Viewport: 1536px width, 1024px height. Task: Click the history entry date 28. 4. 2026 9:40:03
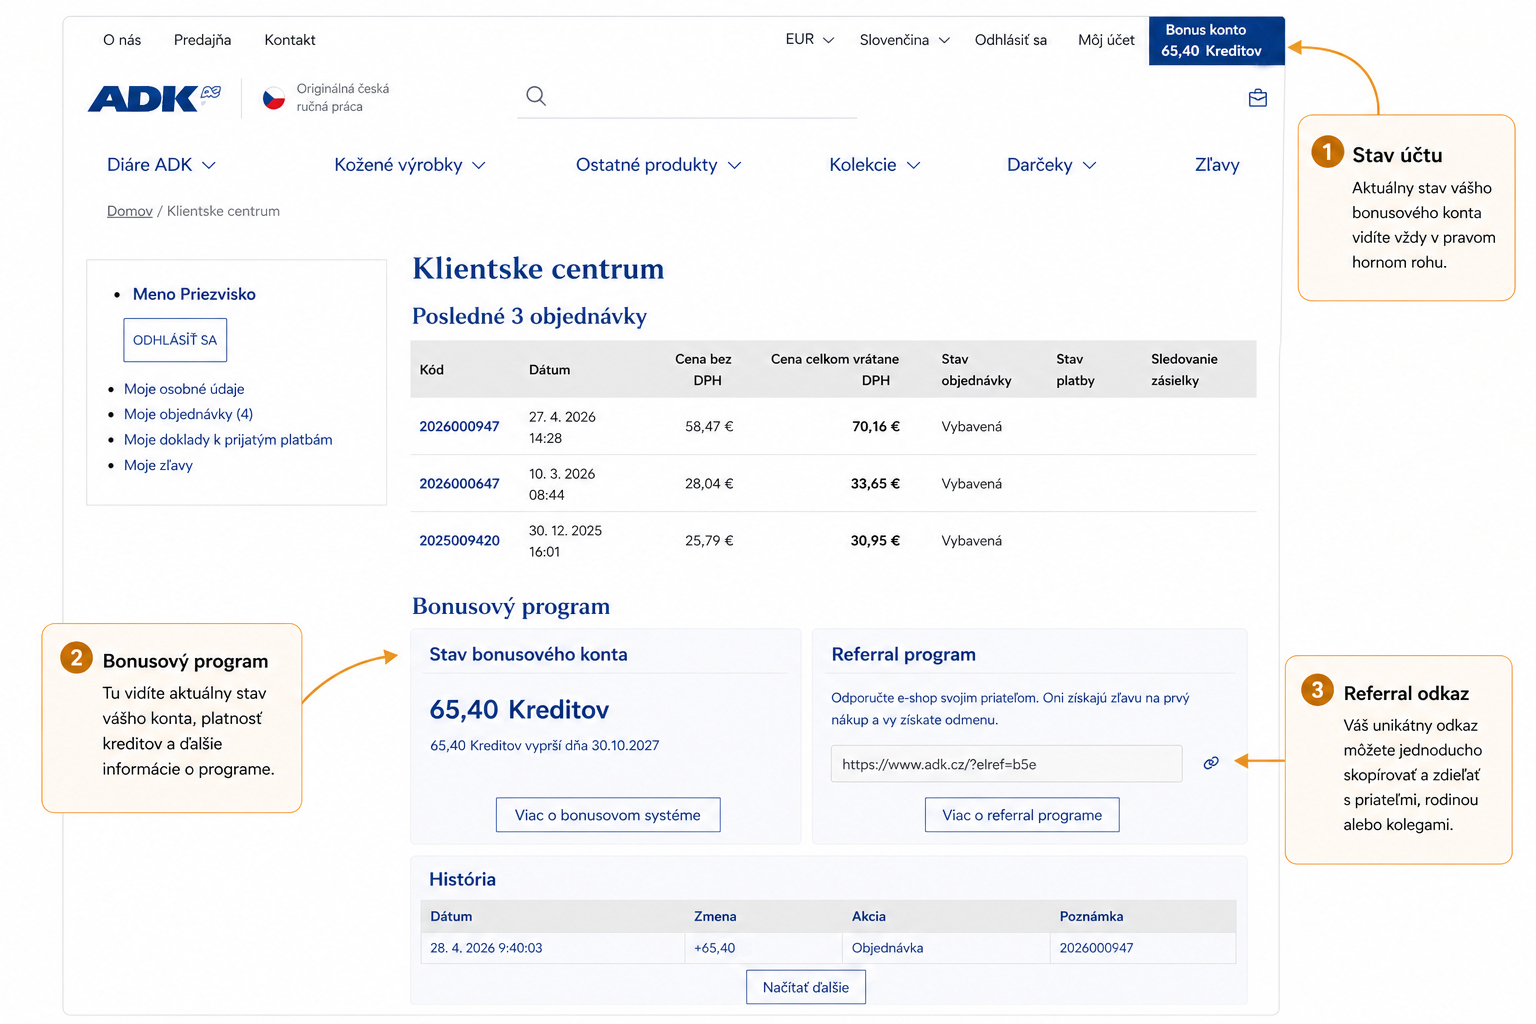(486, 948)
